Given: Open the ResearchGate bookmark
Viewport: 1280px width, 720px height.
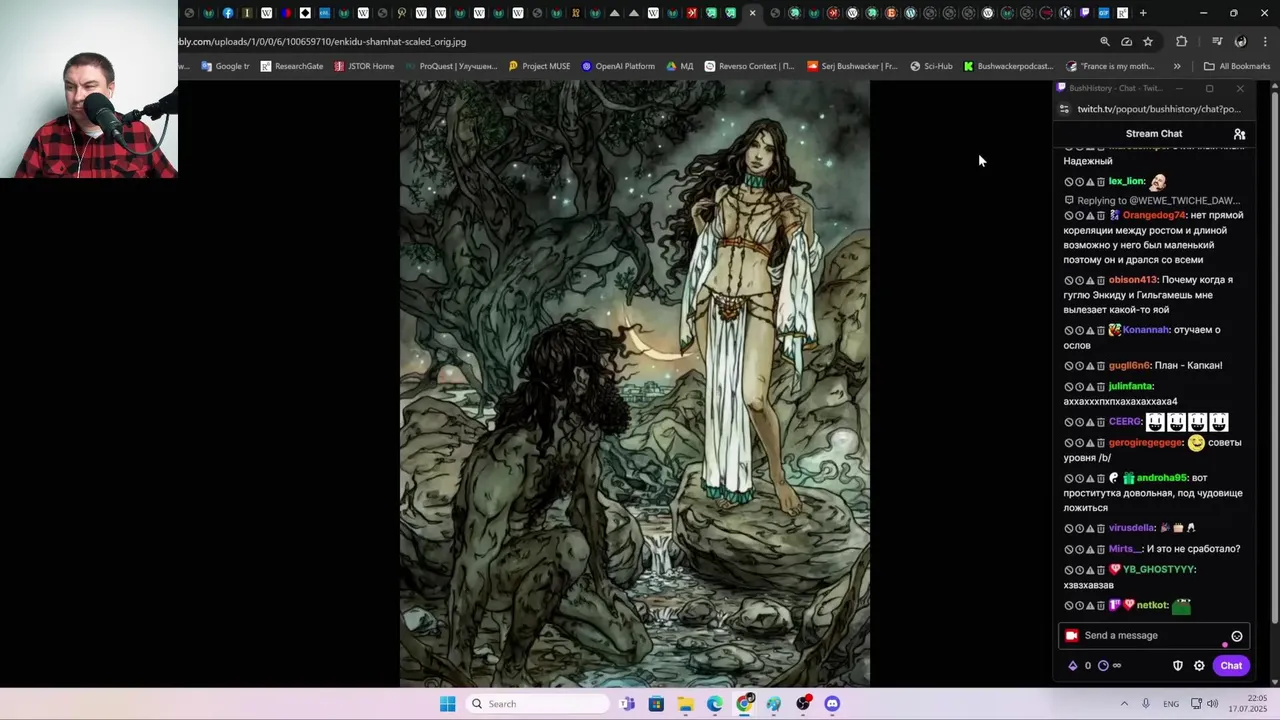Looking at the screenshot, I should [x=292, y=67].
